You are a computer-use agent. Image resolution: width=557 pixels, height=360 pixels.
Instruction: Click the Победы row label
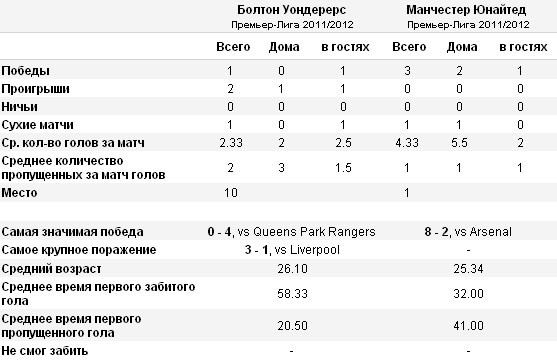coord(26,71)
